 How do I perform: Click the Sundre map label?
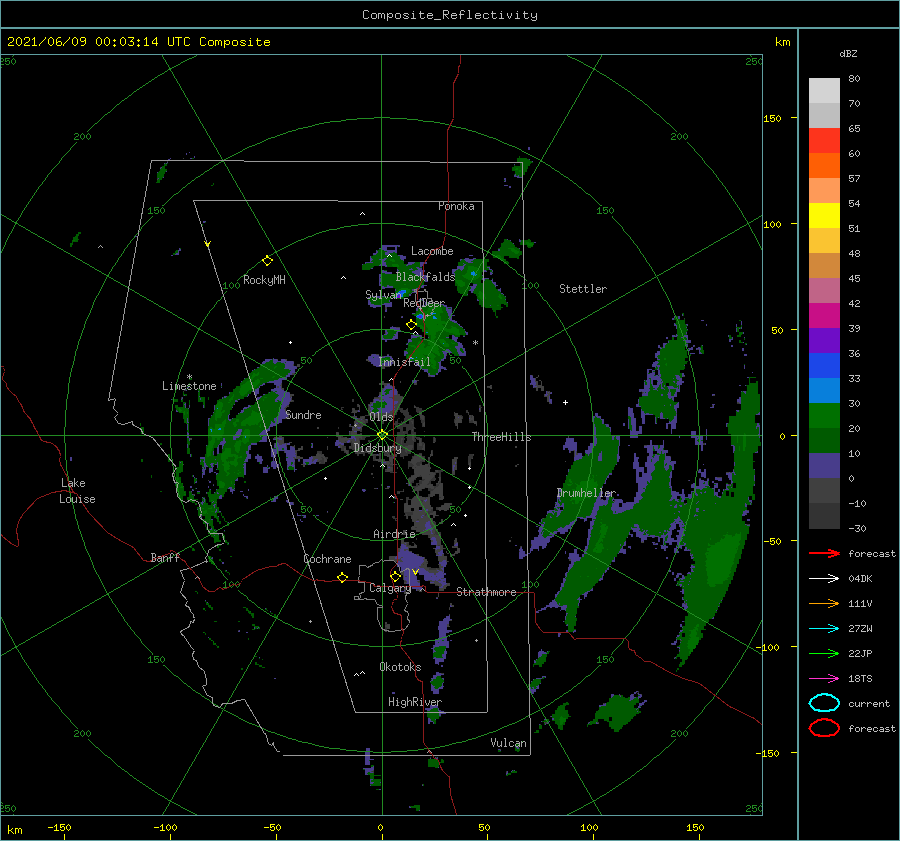[x=304, y=414]
